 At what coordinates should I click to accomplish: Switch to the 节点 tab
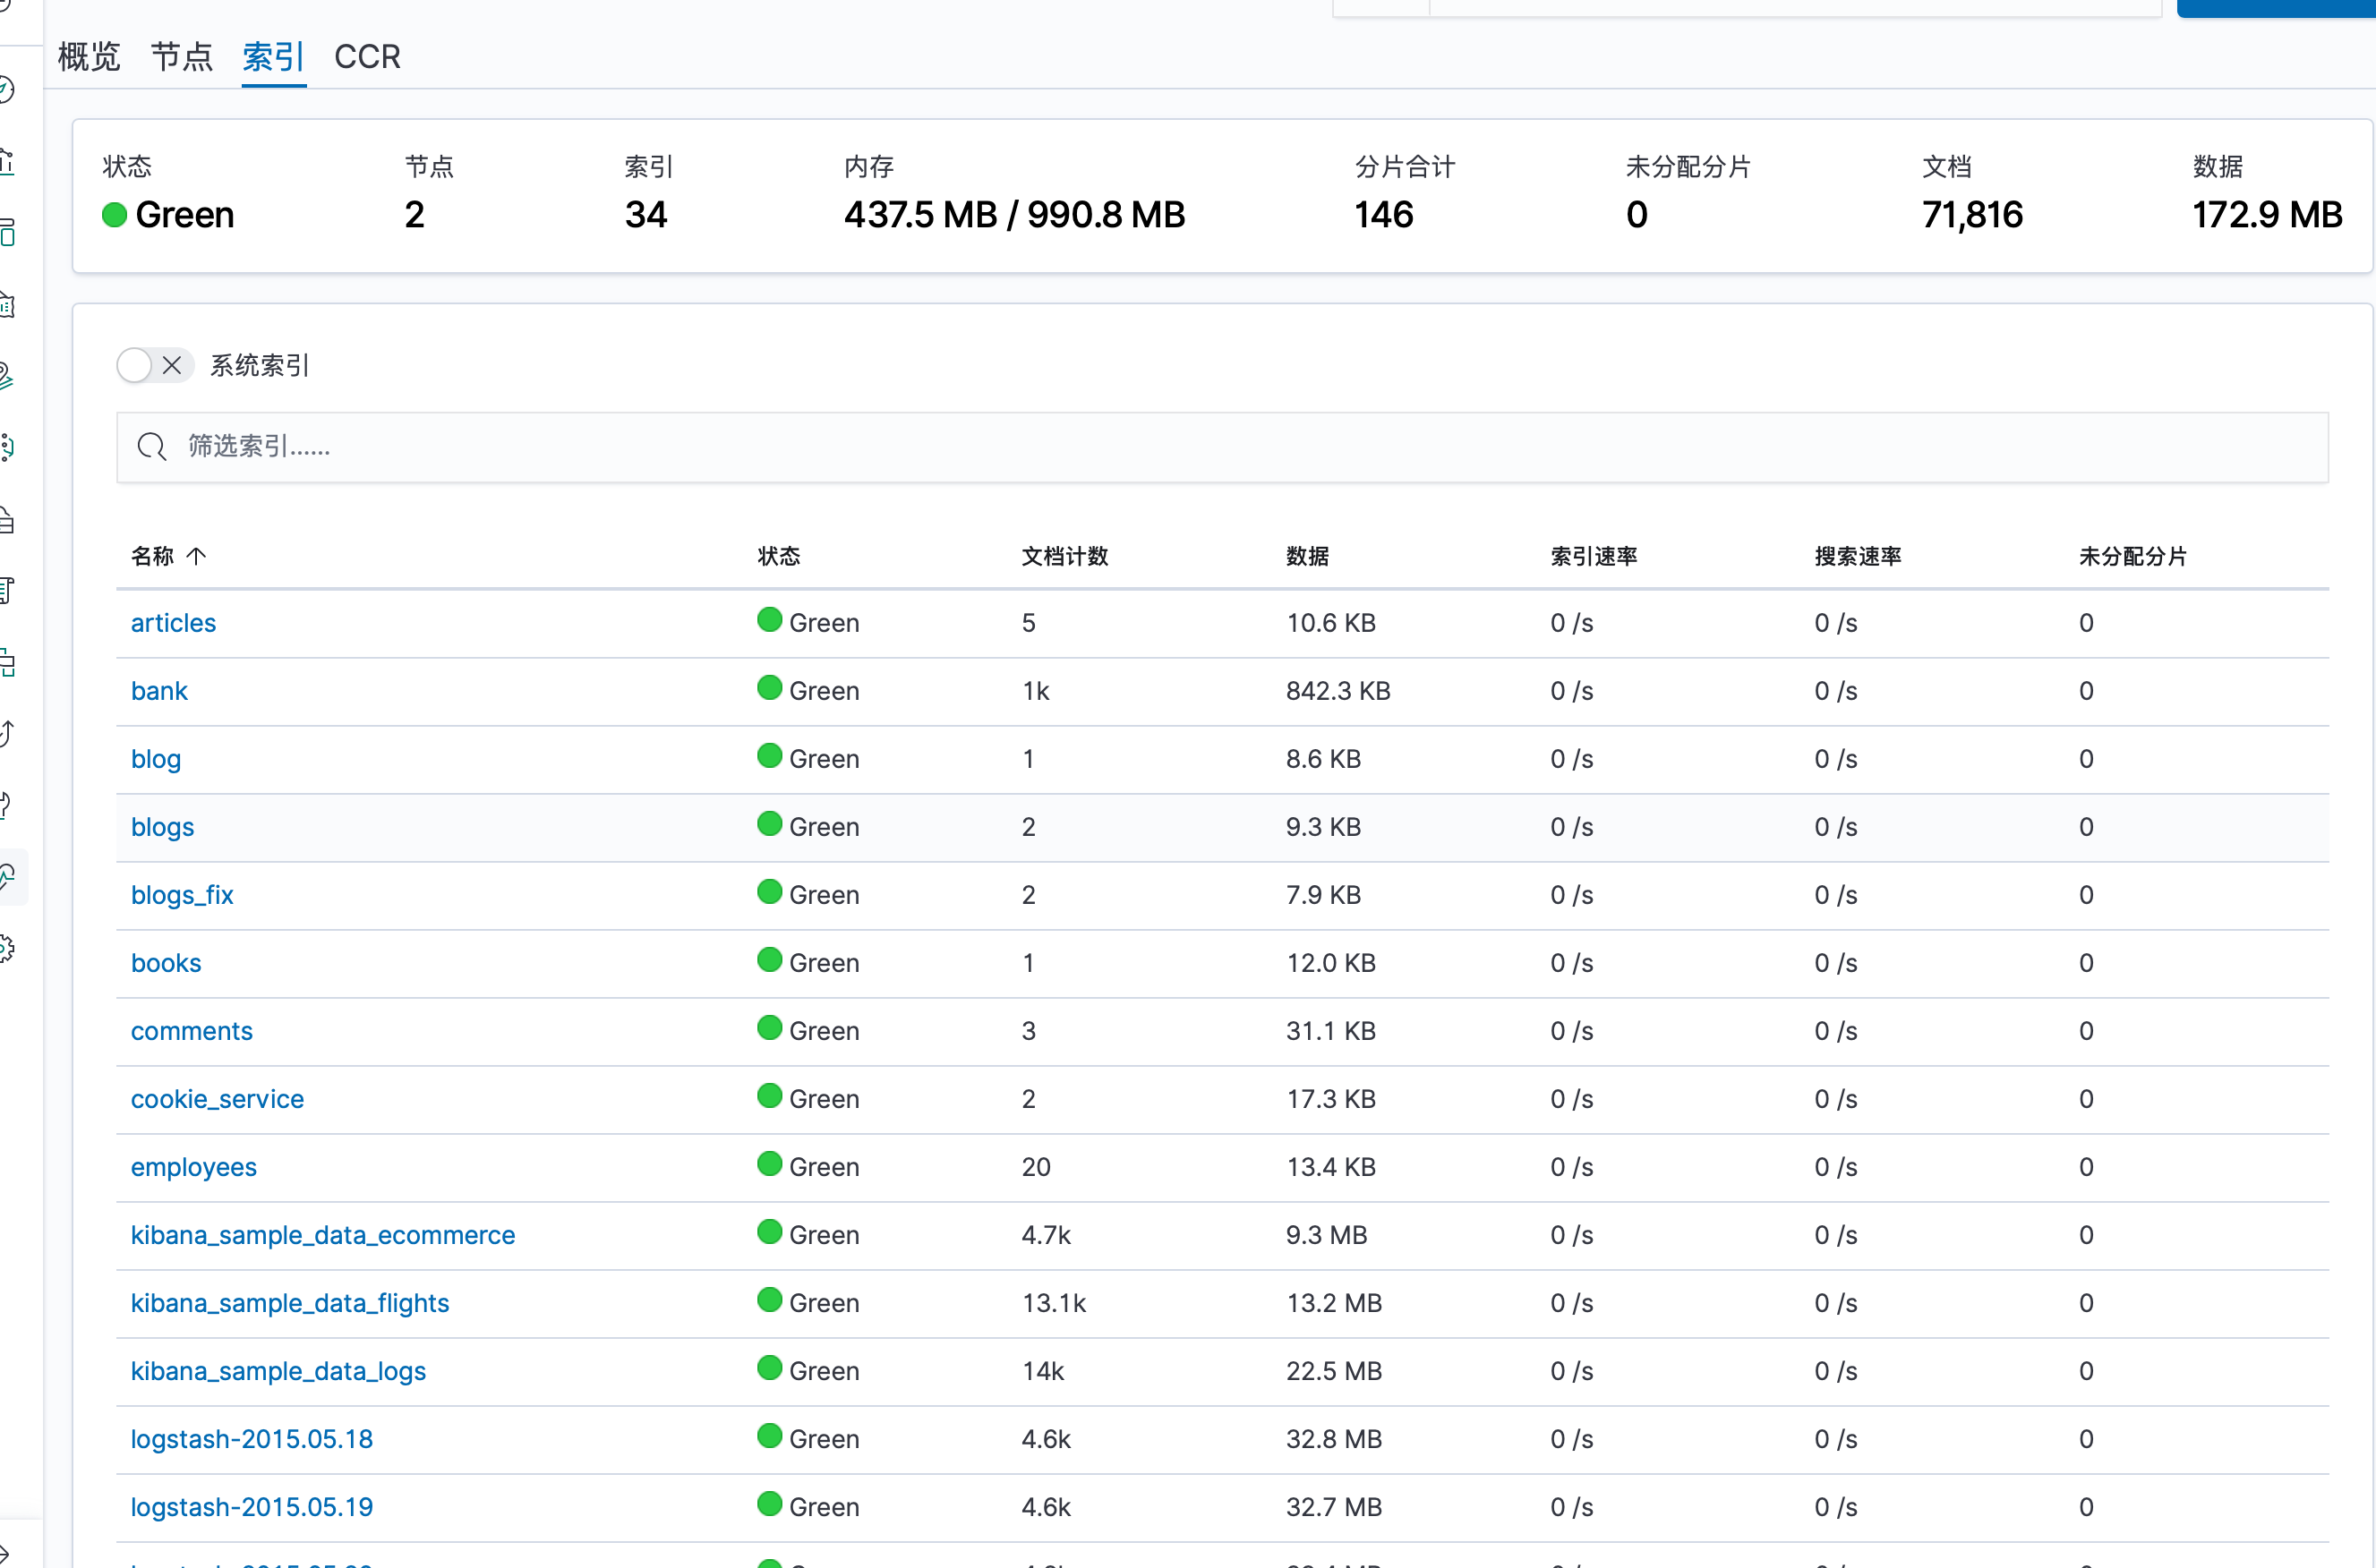(x=181, y=56)
